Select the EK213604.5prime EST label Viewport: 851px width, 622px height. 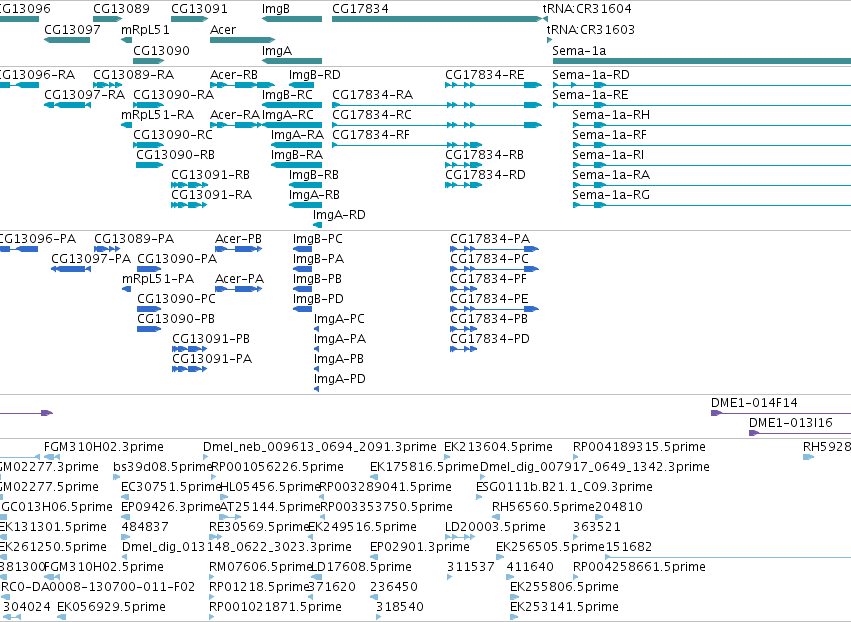pos(498,447)
